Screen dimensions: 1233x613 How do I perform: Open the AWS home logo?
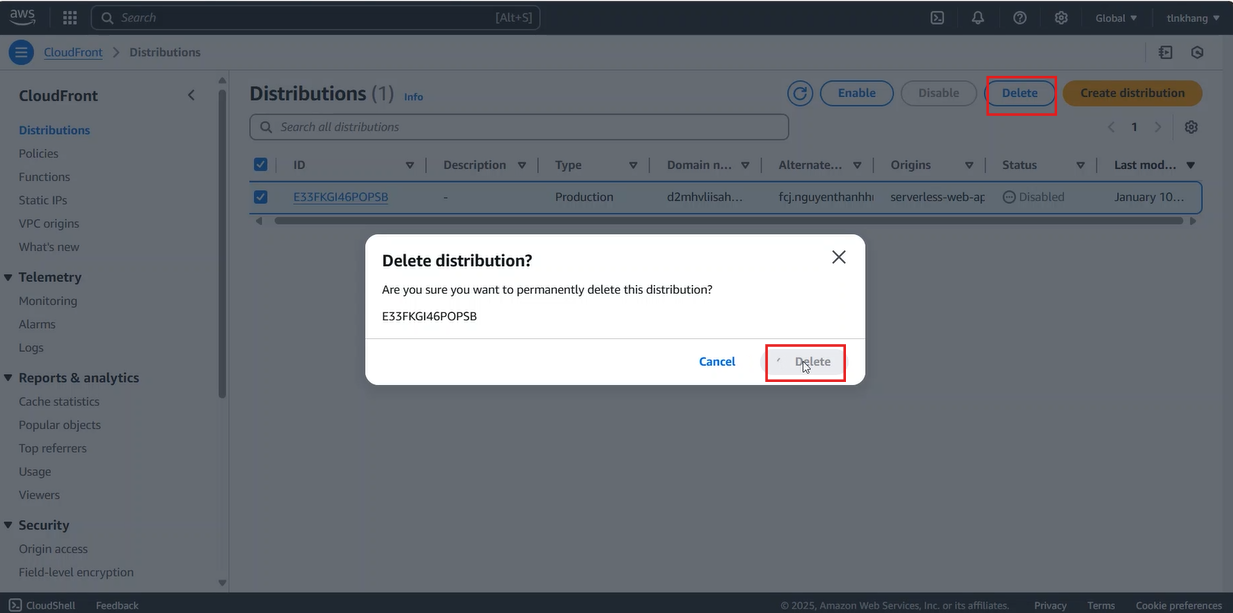click(x=22, y=17)
